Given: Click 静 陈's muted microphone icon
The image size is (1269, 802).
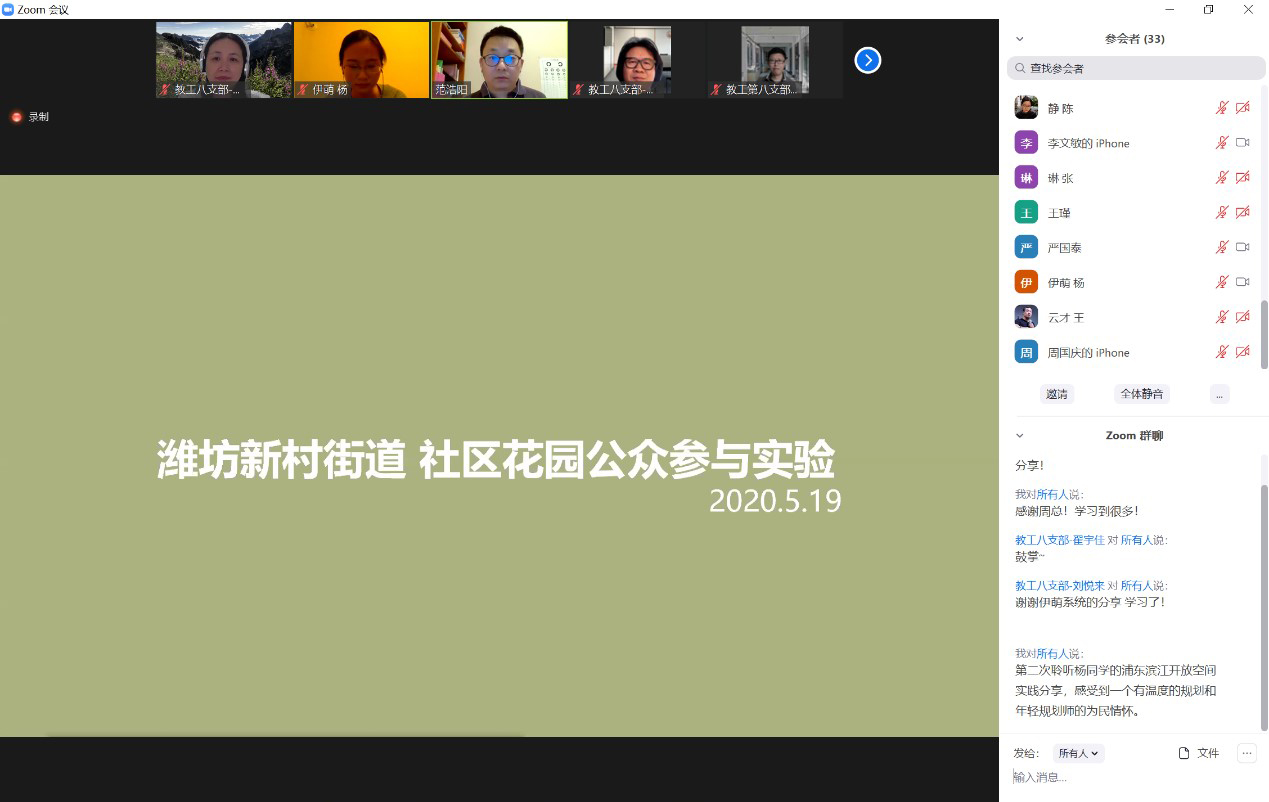Looking at the screenshot, I should tap(1221, 108).
